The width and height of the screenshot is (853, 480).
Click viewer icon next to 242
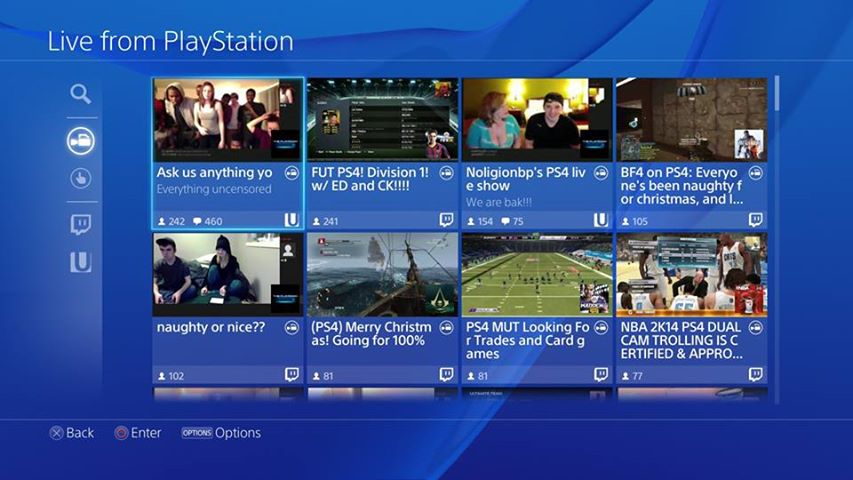(x=162, y=221)
